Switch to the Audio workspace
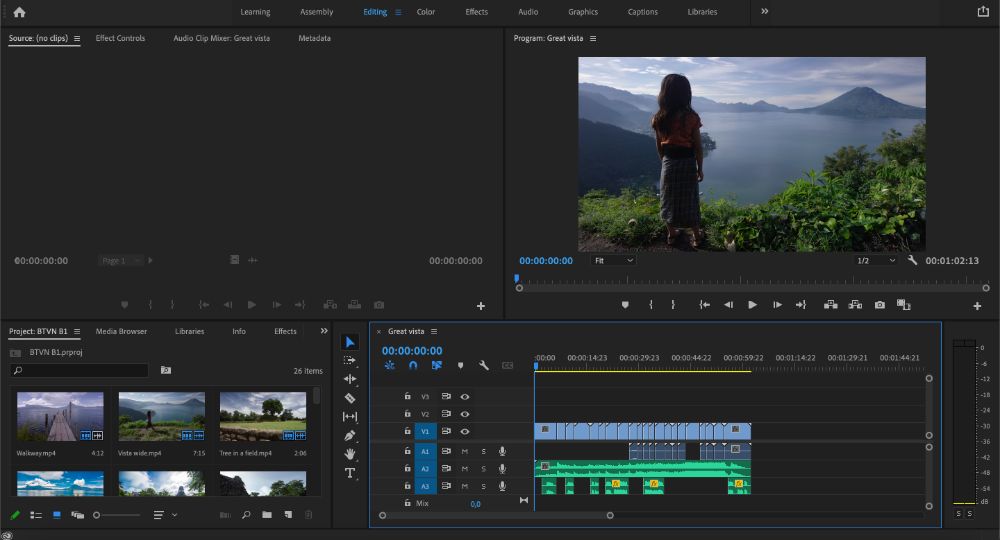This screenshot has height=540, width=1000. point(527,12)
